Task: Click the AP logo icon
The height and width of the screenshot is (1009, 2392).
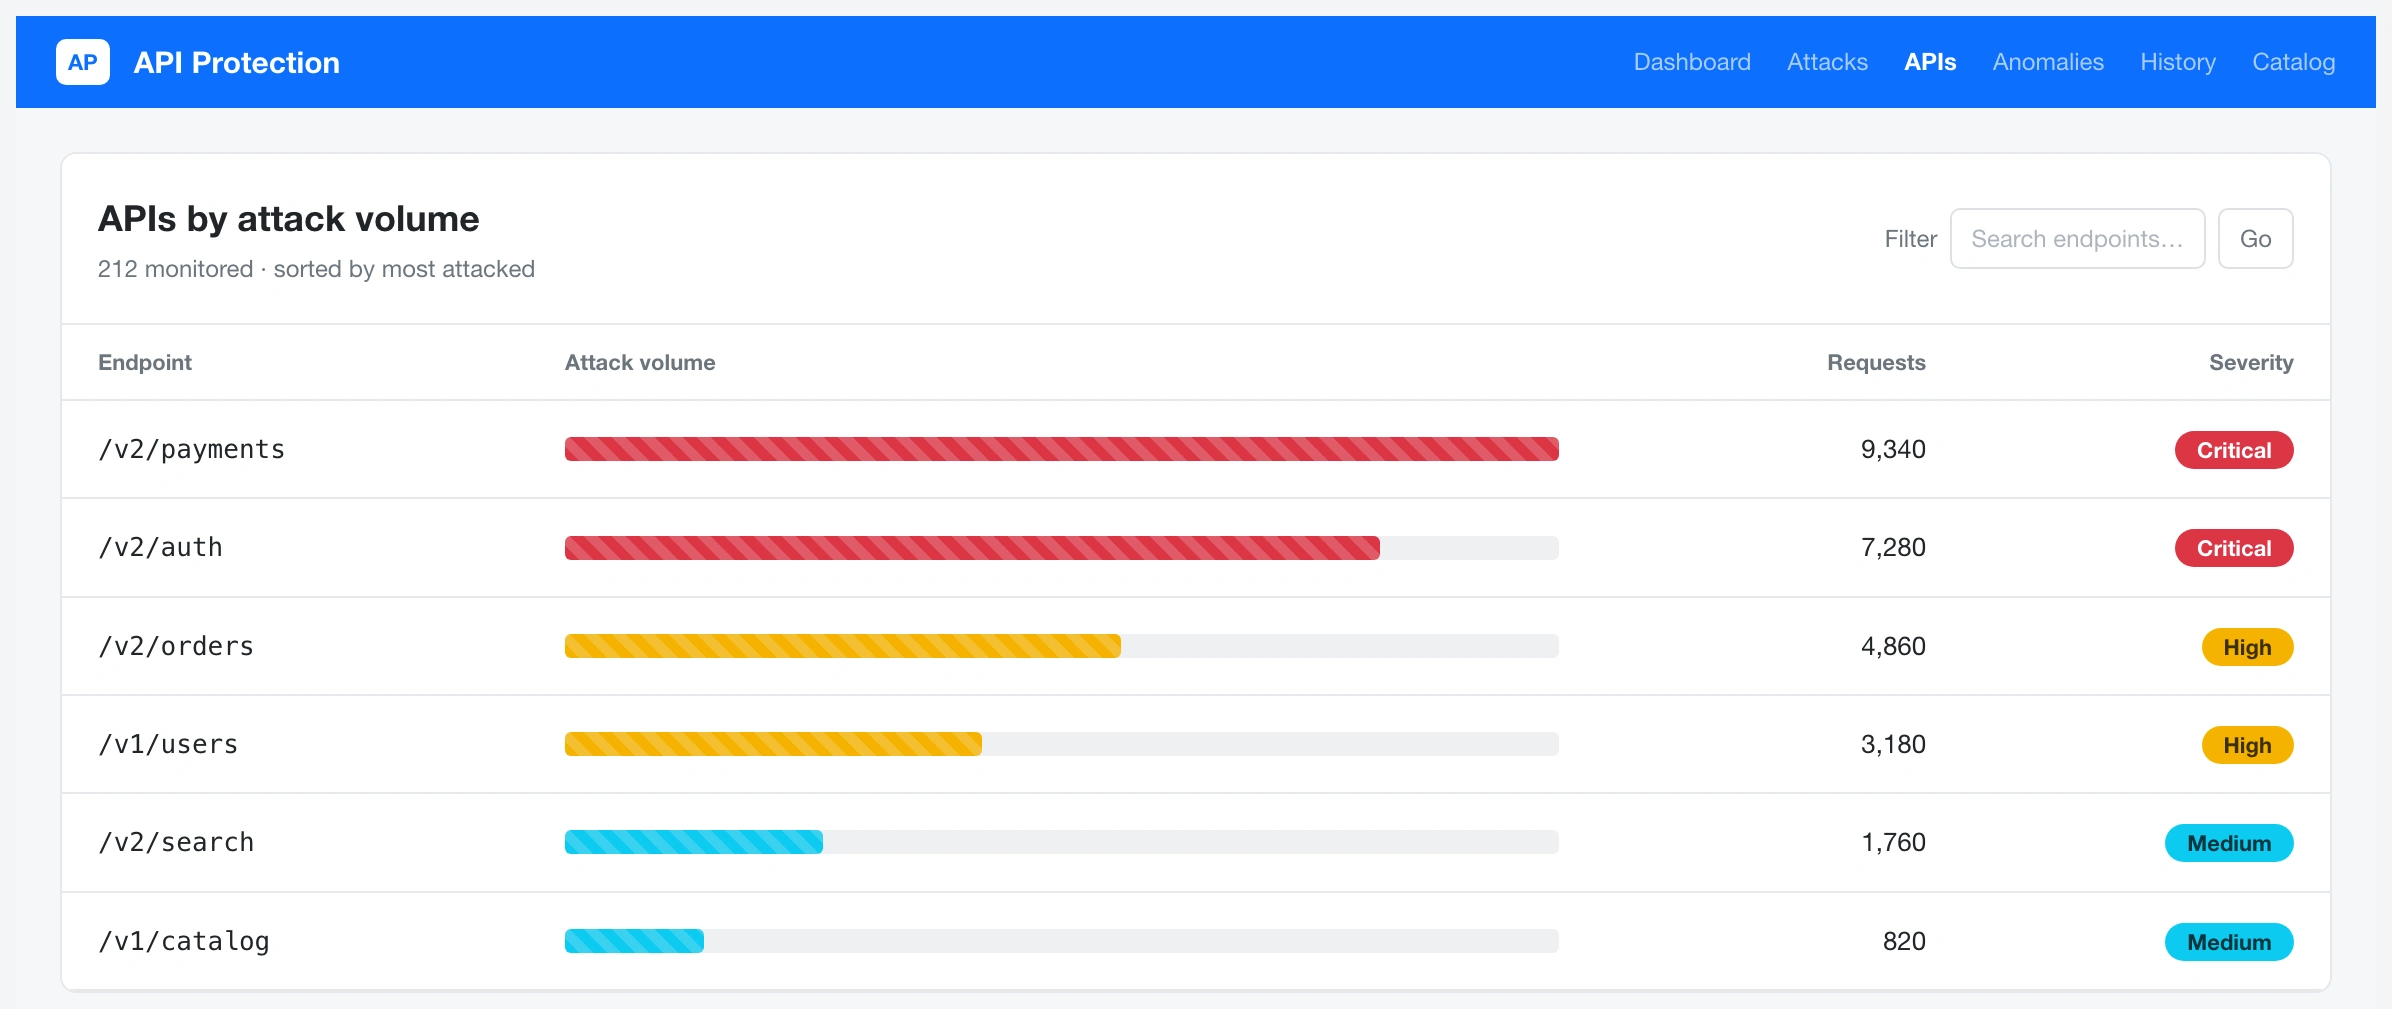Action: click(83, 62)
